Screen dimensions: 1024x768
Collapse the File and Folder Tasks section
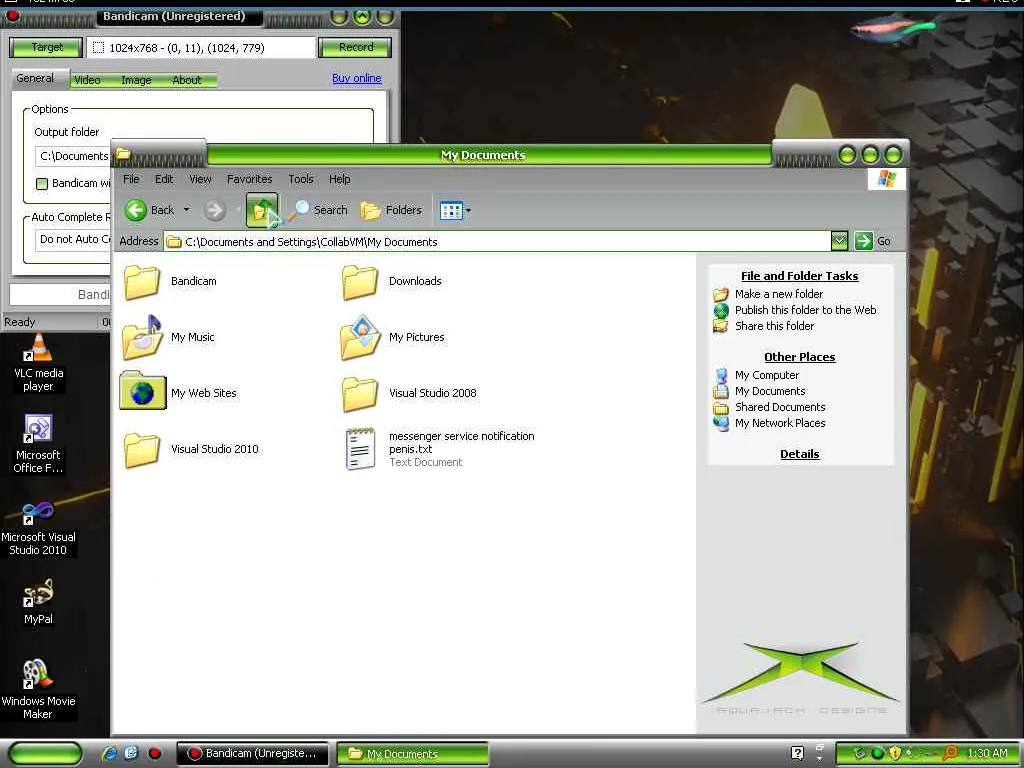799,276
